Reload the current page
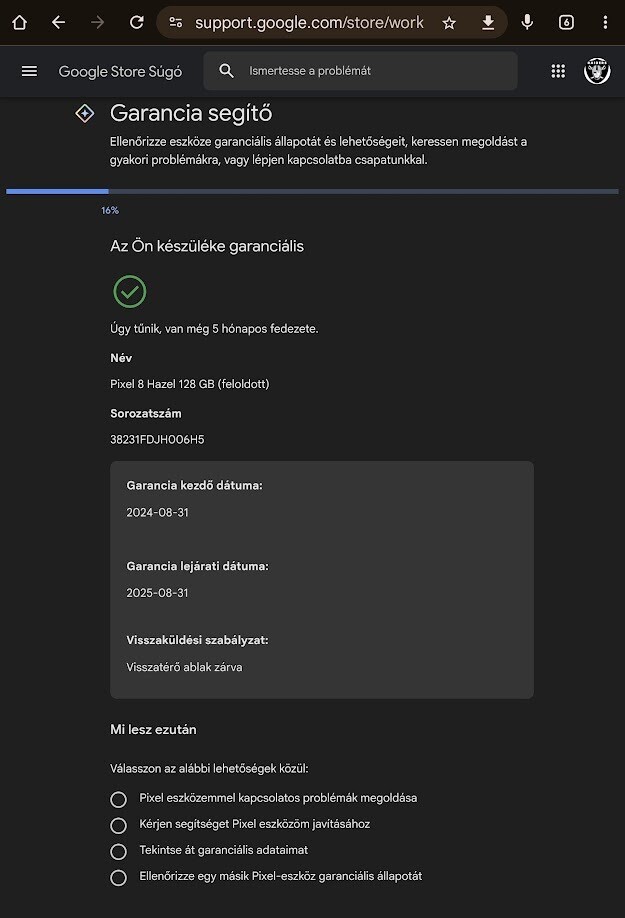 tap(137, 22)
